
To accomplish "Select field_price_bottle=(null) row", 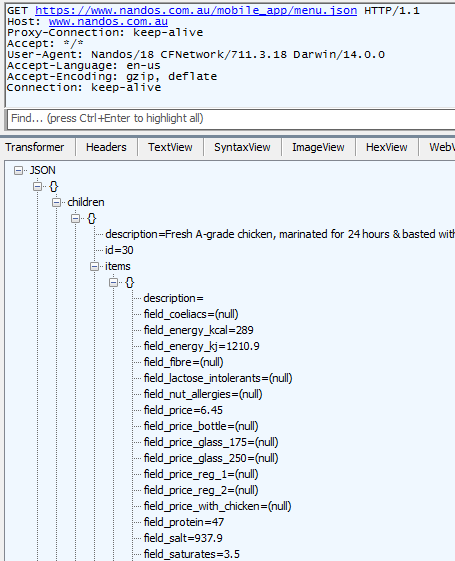I will tap(201, 426).
